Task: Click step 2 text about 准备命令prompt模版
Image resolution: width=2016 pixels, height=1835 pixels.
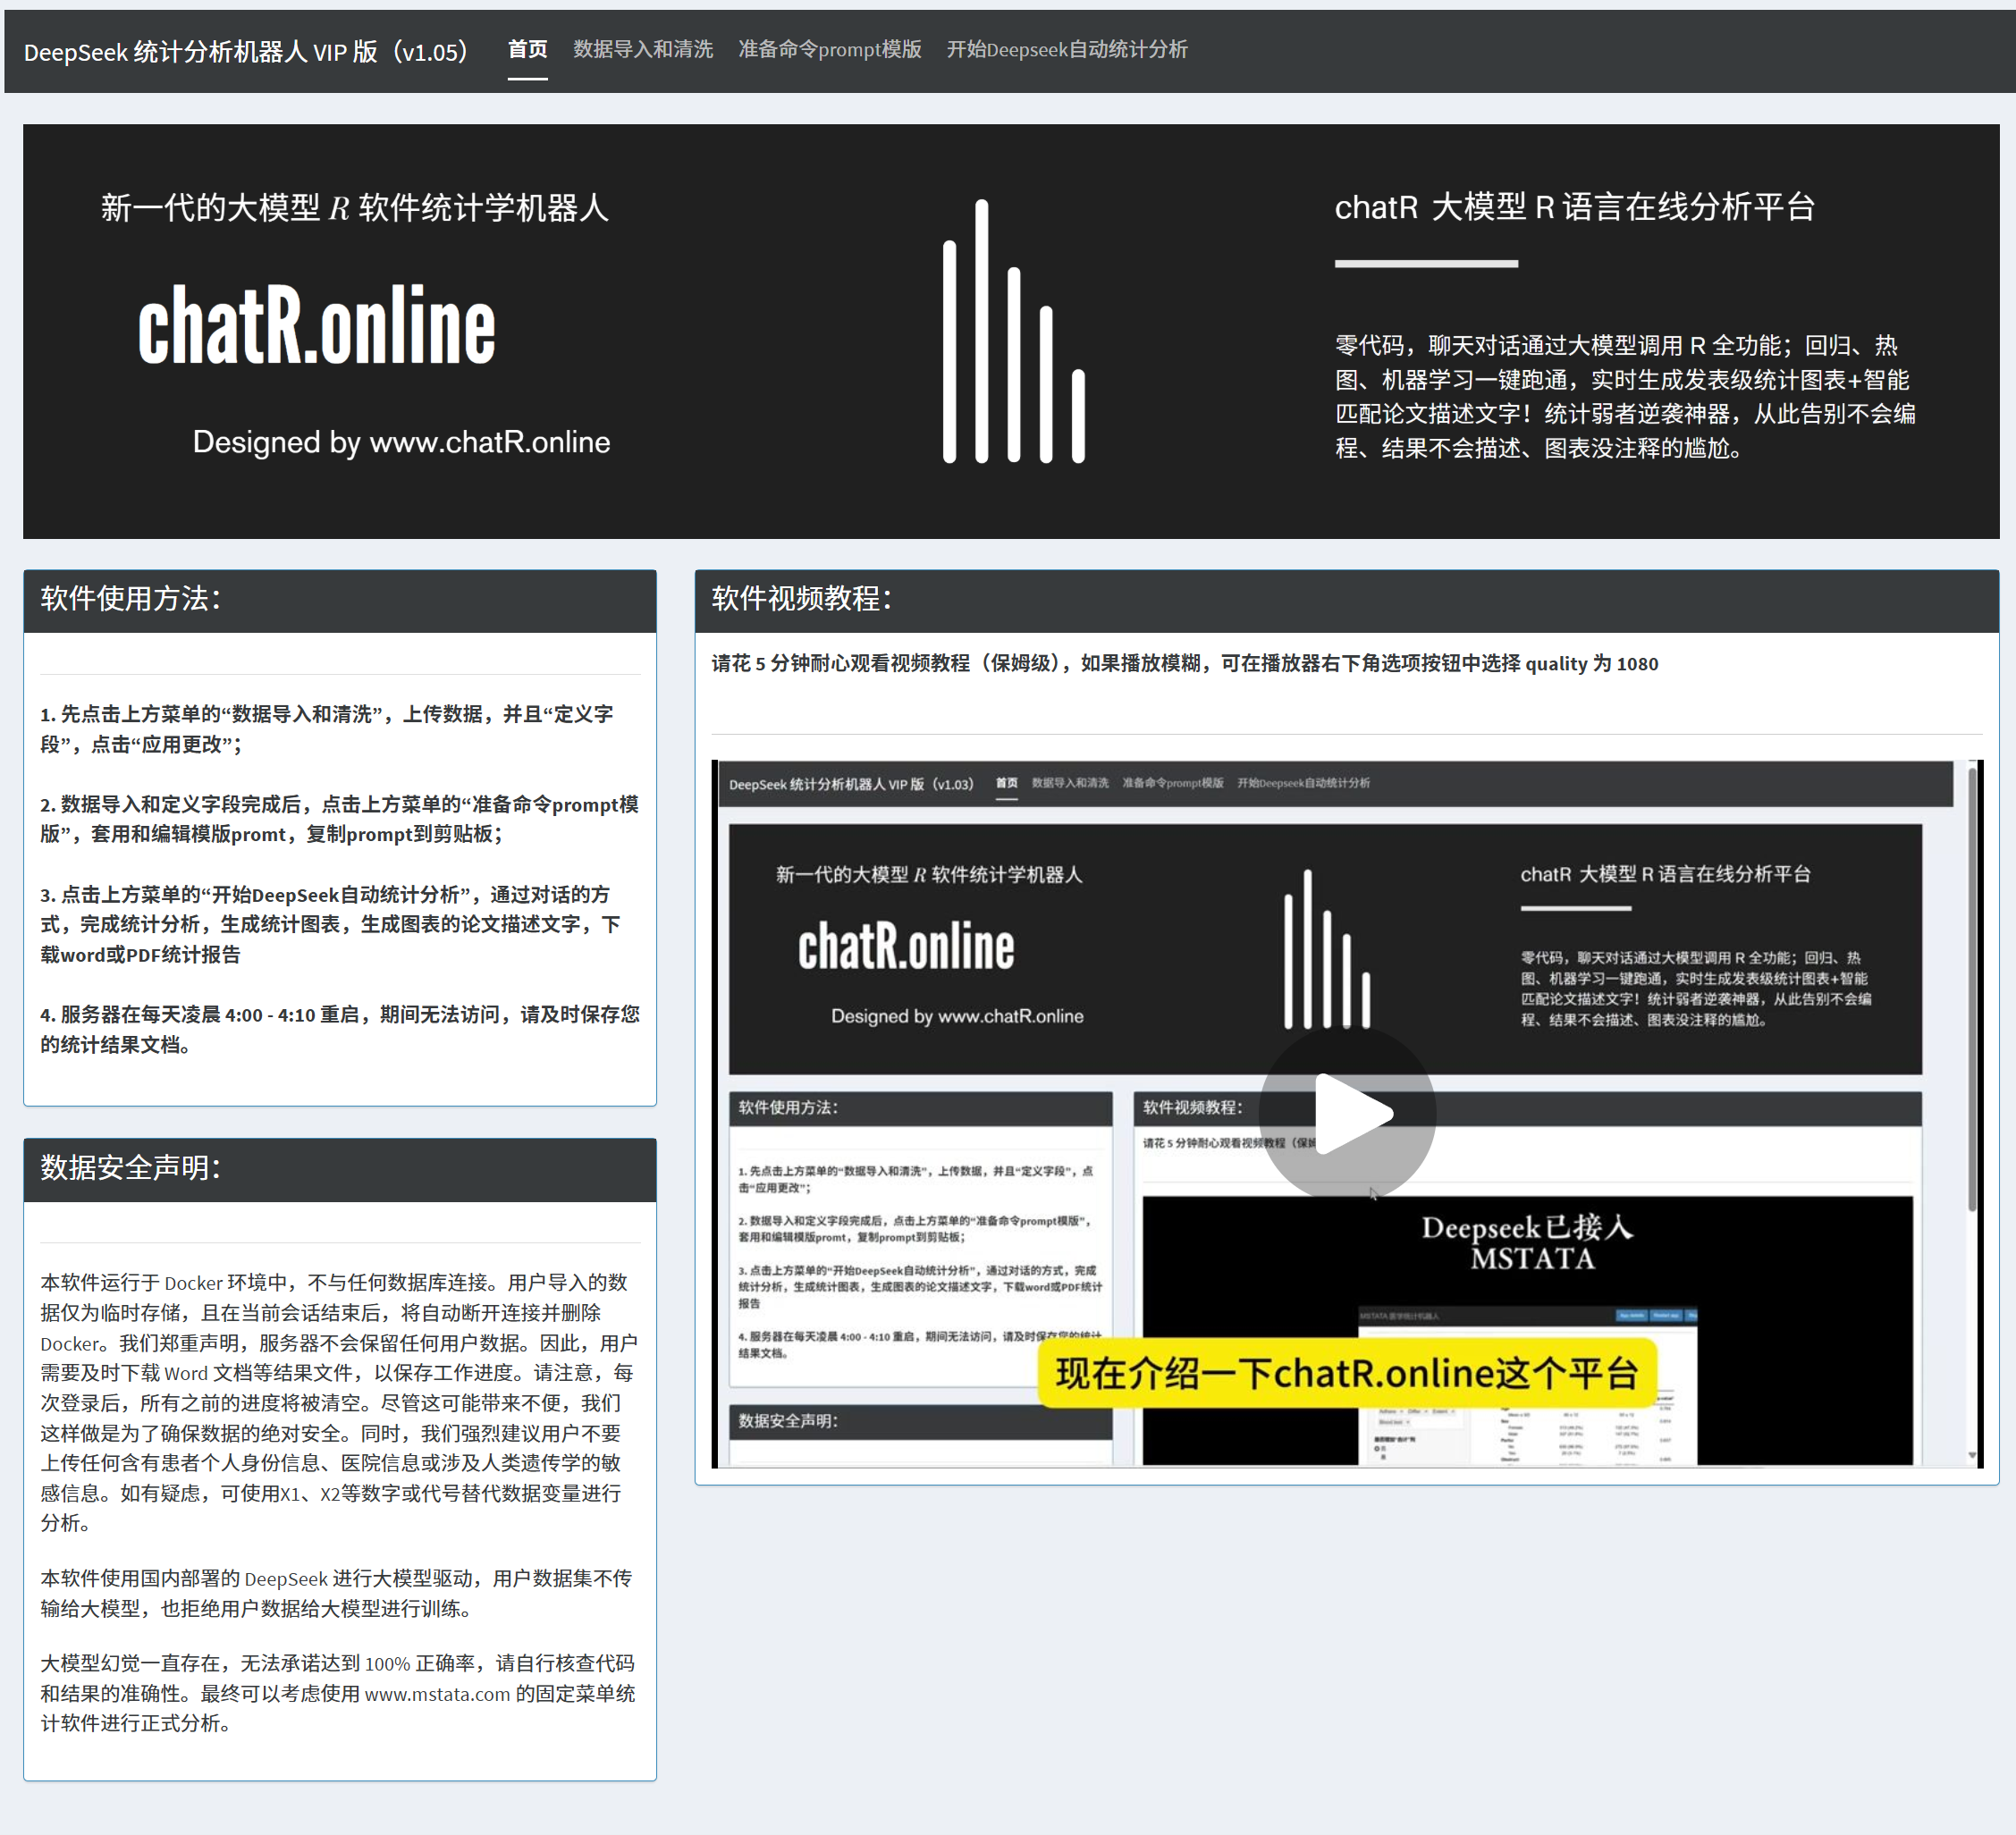Action: (x=340, y=819)
